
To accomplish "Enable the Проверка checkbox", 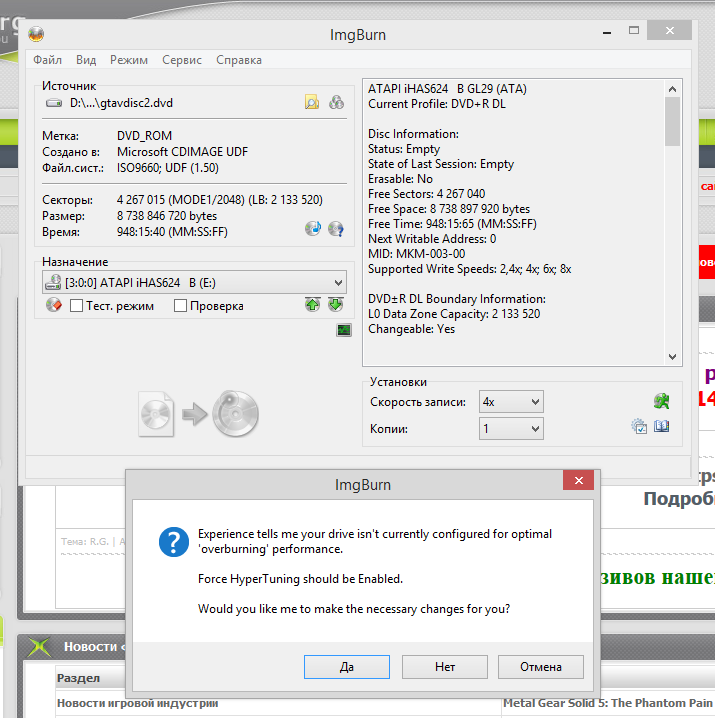I will point(180,305).
